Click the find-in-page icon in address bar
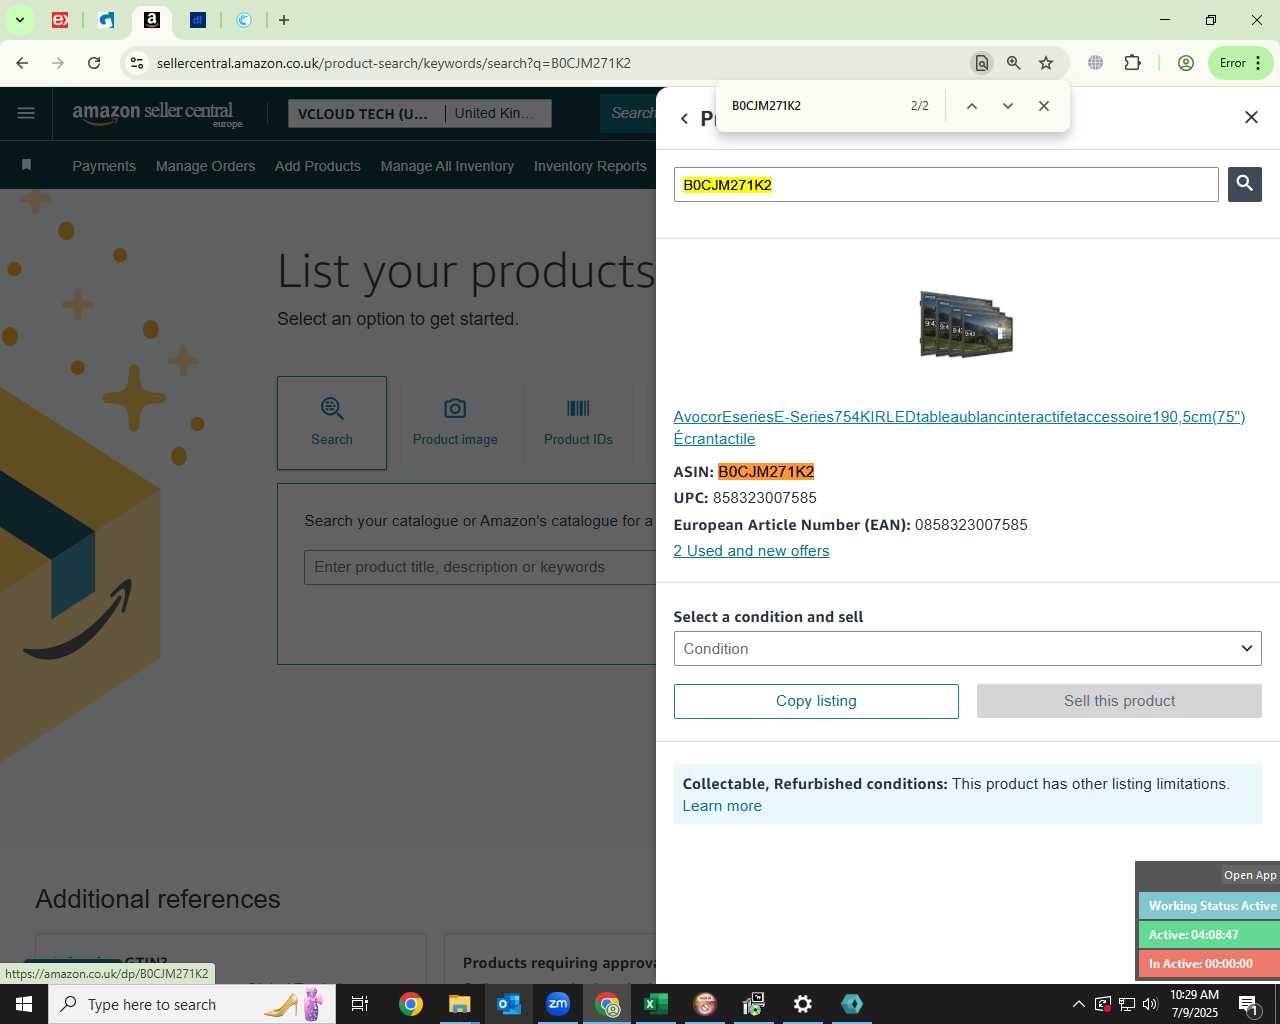Viewport: 1280px width, 1024px height. point(981,63)
